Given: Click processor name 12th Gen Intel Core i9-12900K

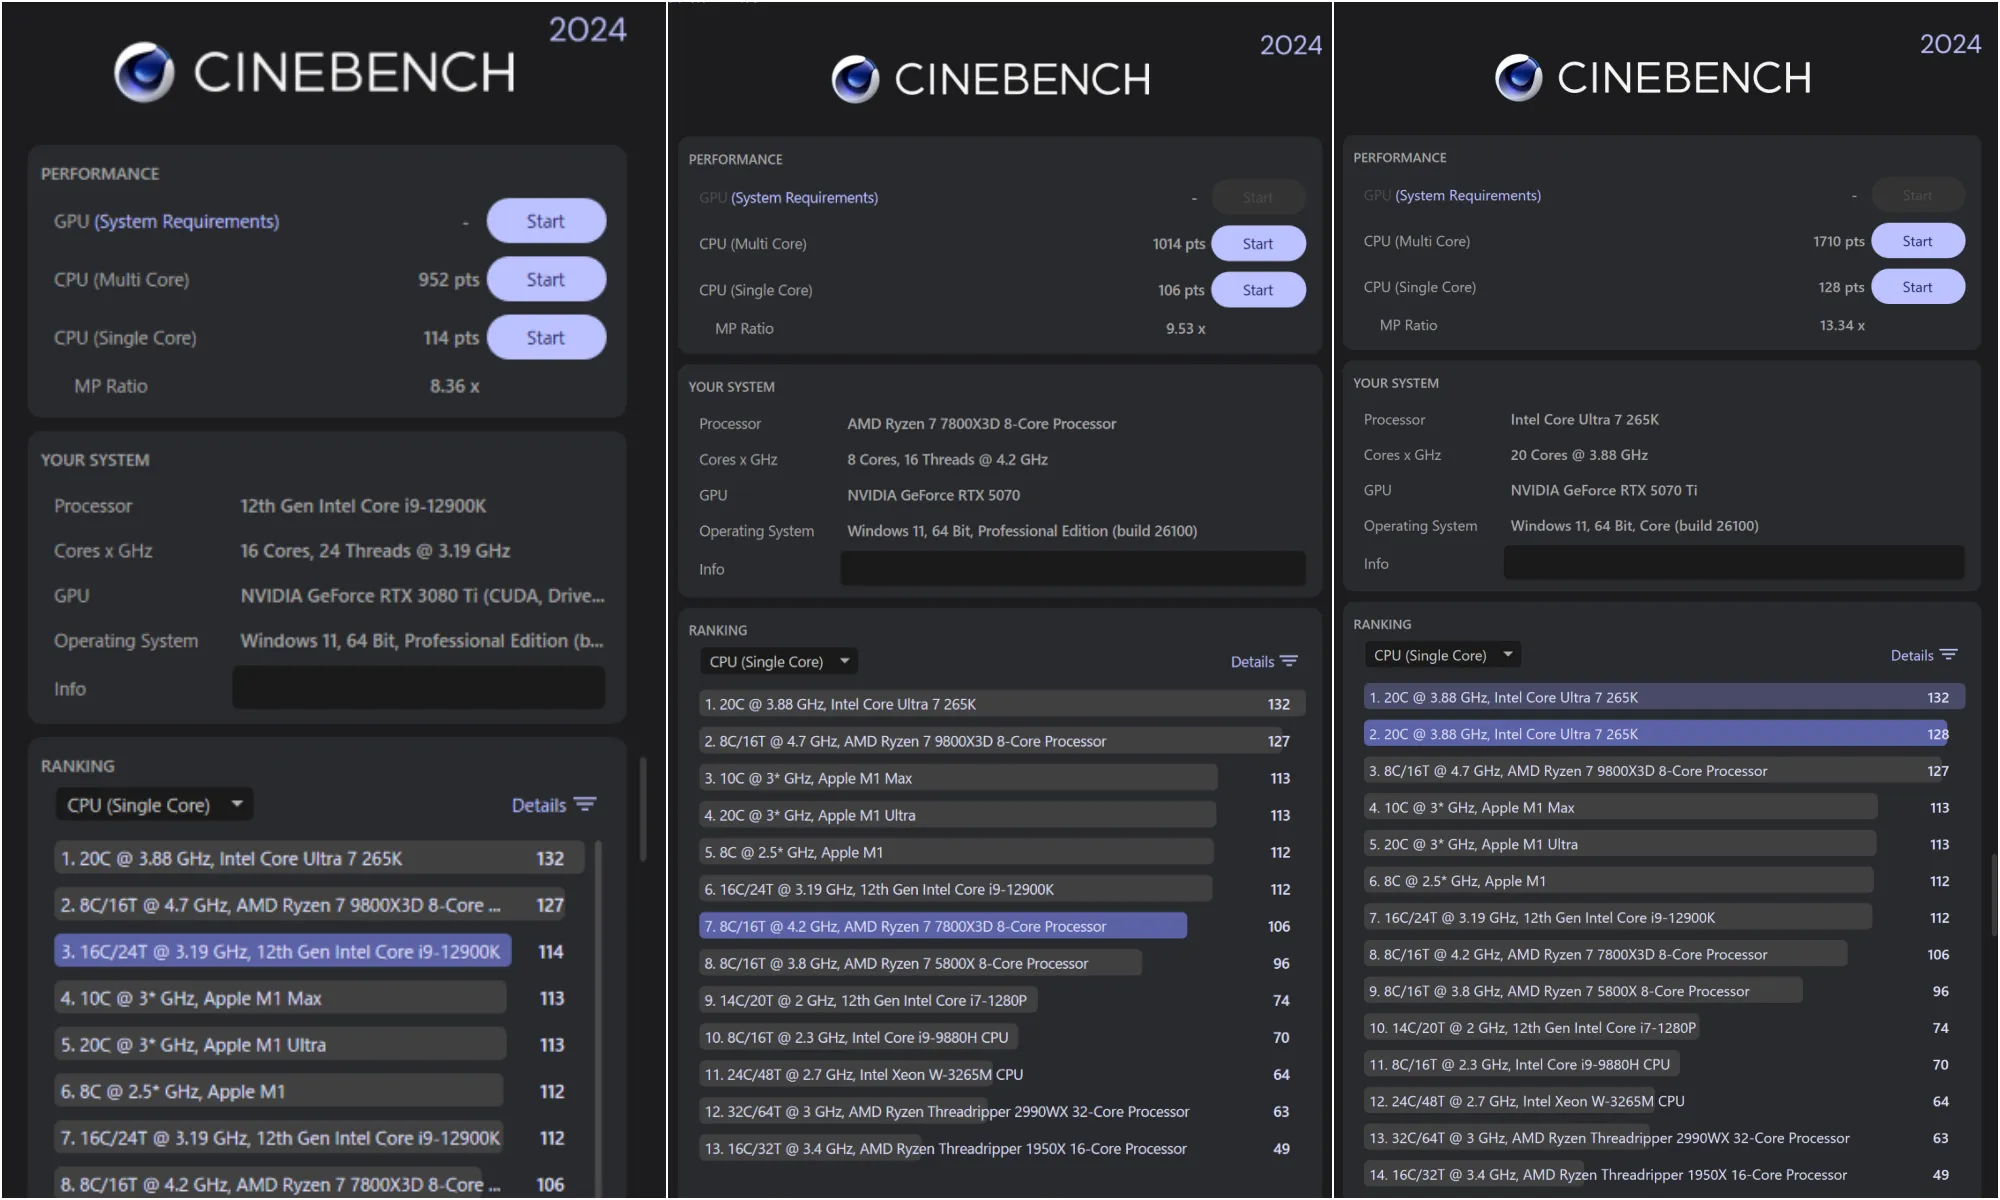Looking at the screenshot, I should (x=363, y=506).
